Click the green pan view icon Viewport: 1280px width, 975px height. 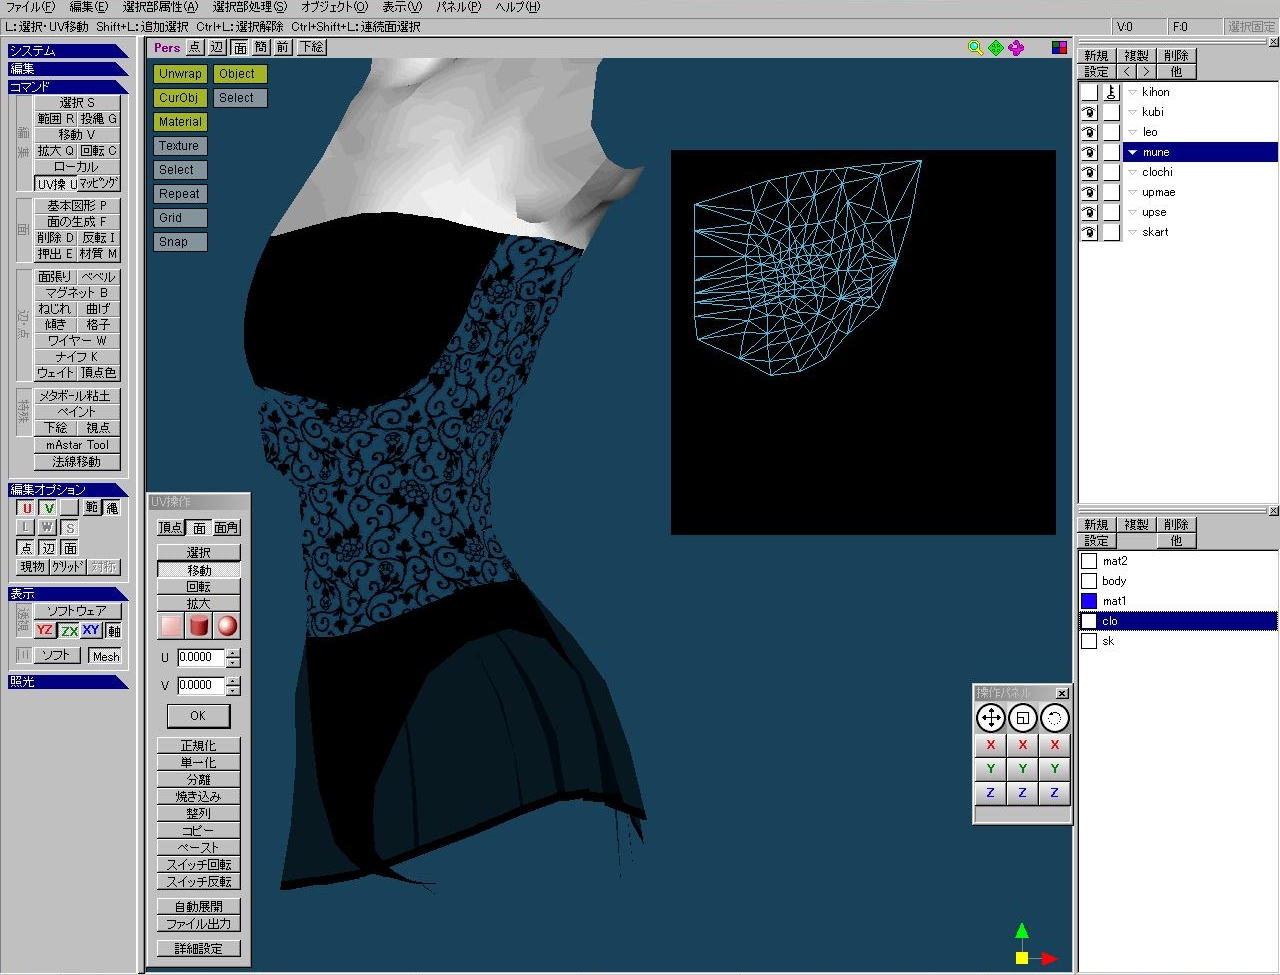(x=996, y=48)
